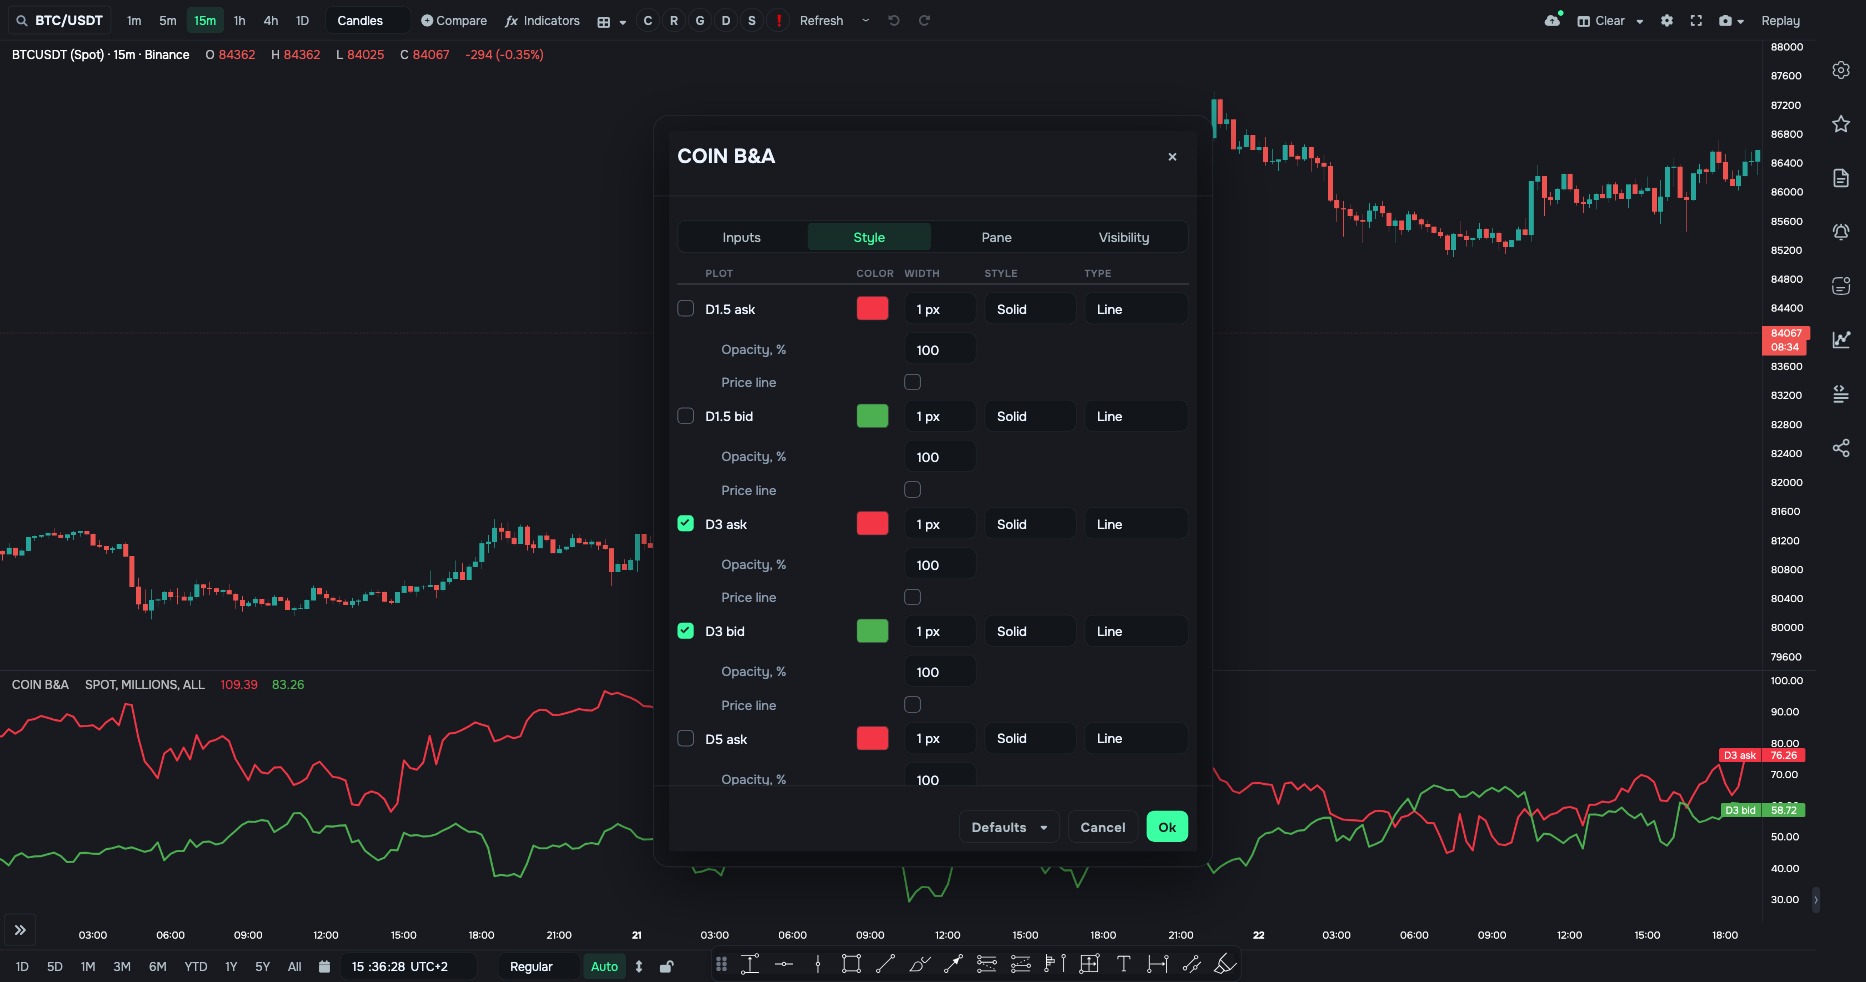Select the horizontal line drawing tool
1866x982 pixels.
pyautogui.click(x=784, y=964)
